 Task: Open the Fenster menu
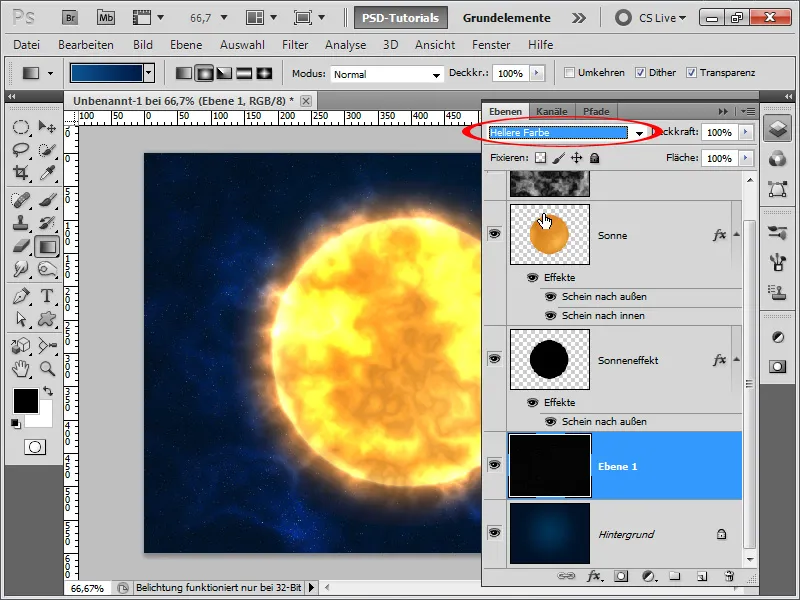coord(491,45)
